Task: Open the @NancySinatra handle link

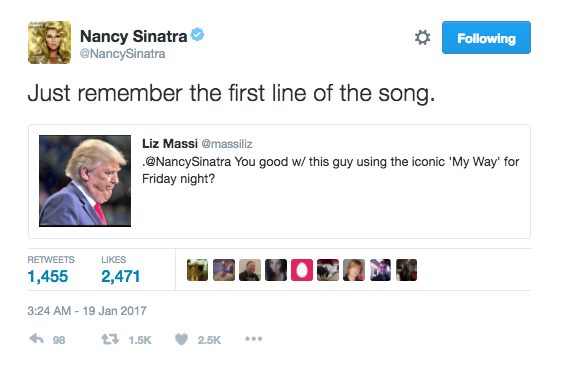Action: (x=122, y=54)
